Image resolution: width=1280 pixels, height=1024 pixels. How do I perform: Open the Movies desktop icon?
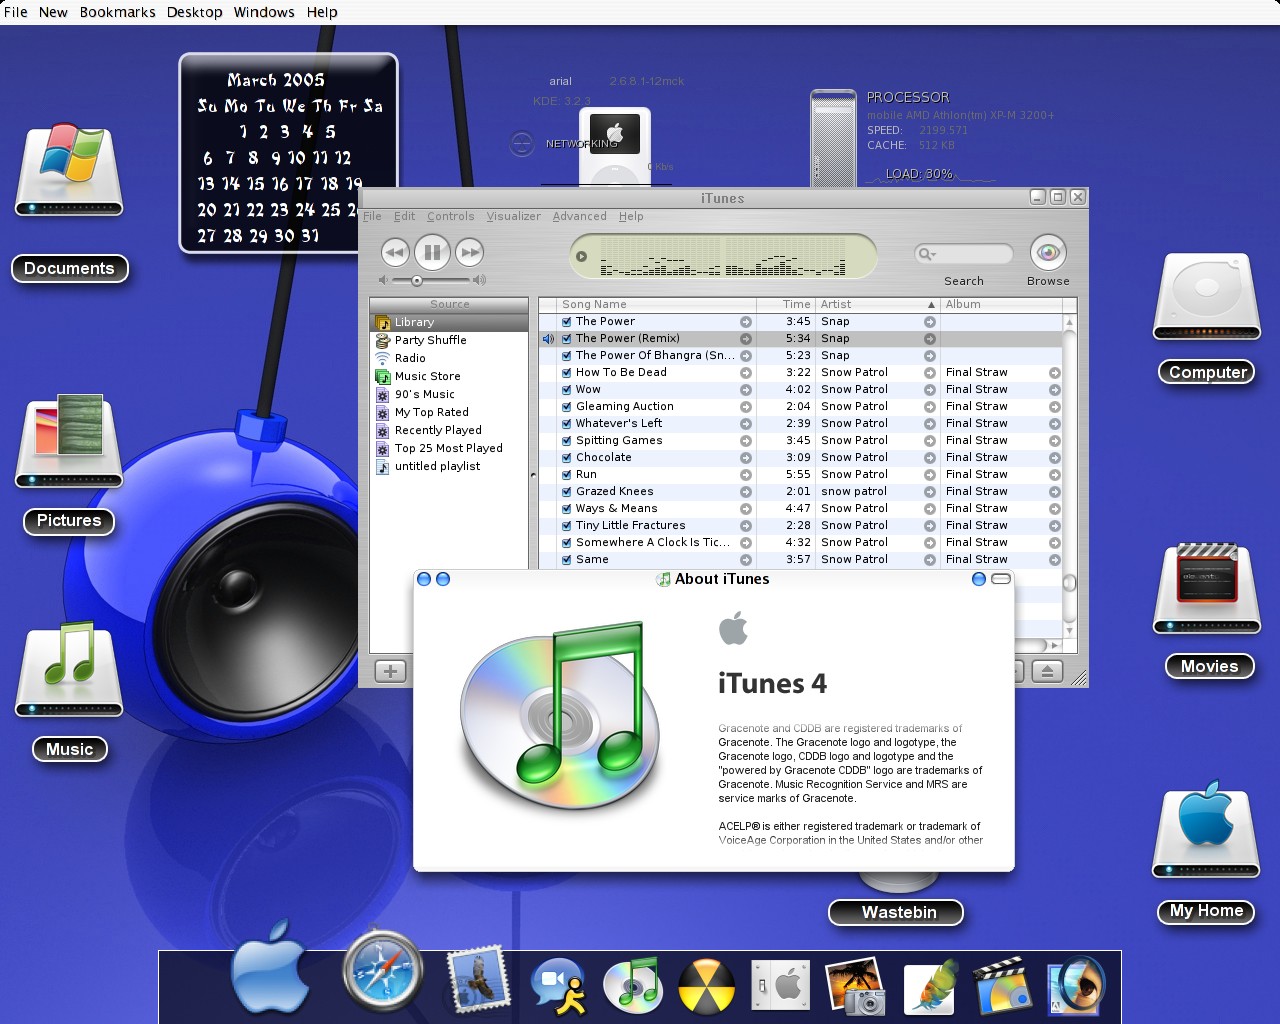click(1207, 589)
